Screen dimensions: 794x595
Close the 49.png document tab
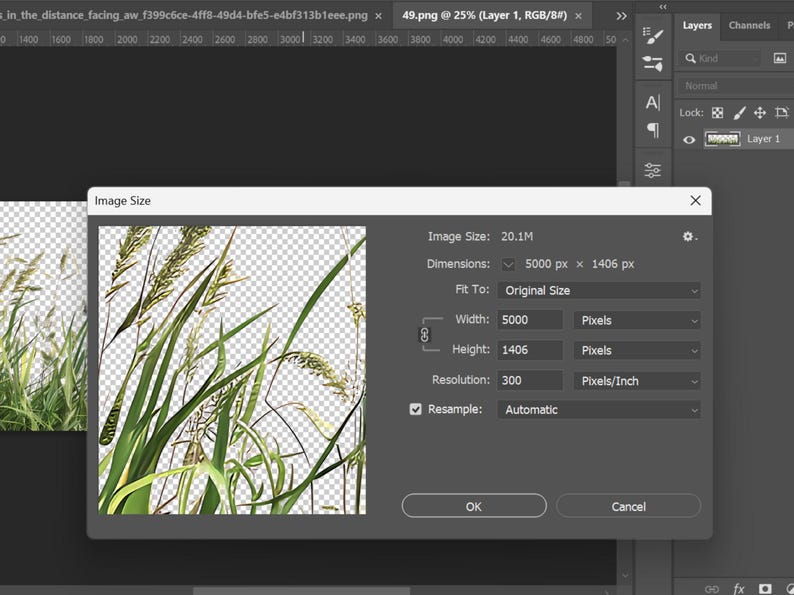coord(578,16)
